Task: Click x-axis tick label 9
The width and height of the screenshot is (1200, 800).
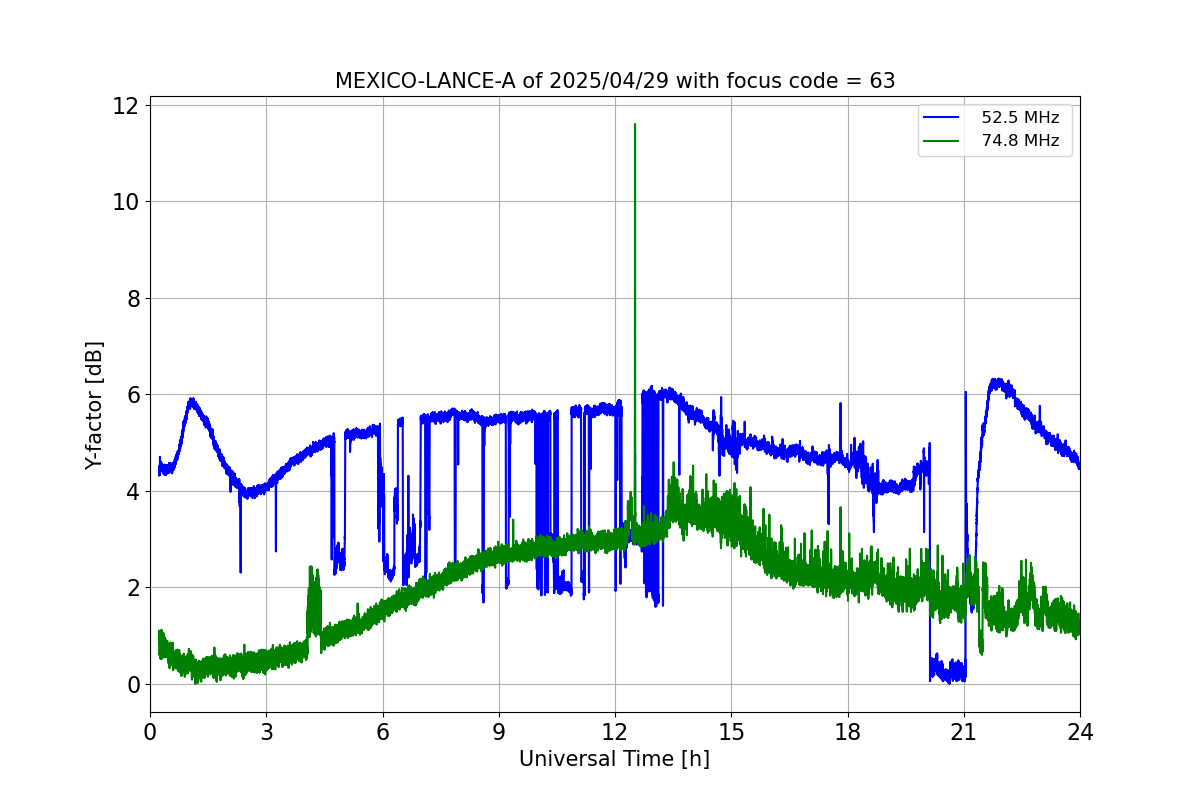Action: (499, 731)
